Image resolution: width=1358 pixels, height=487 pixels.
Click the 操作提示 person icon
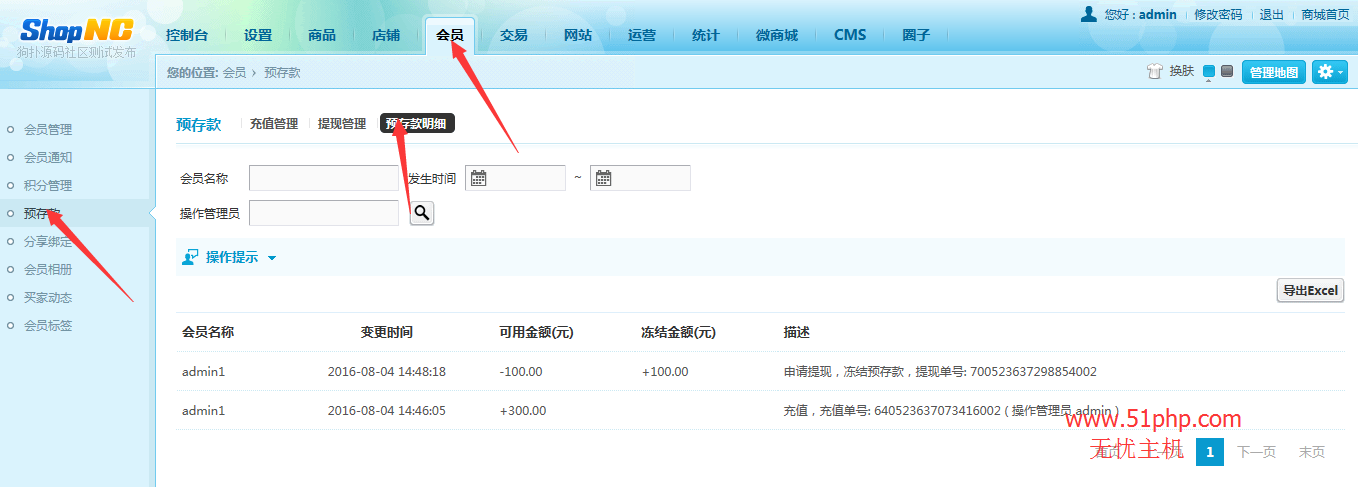tap(190, 258)
